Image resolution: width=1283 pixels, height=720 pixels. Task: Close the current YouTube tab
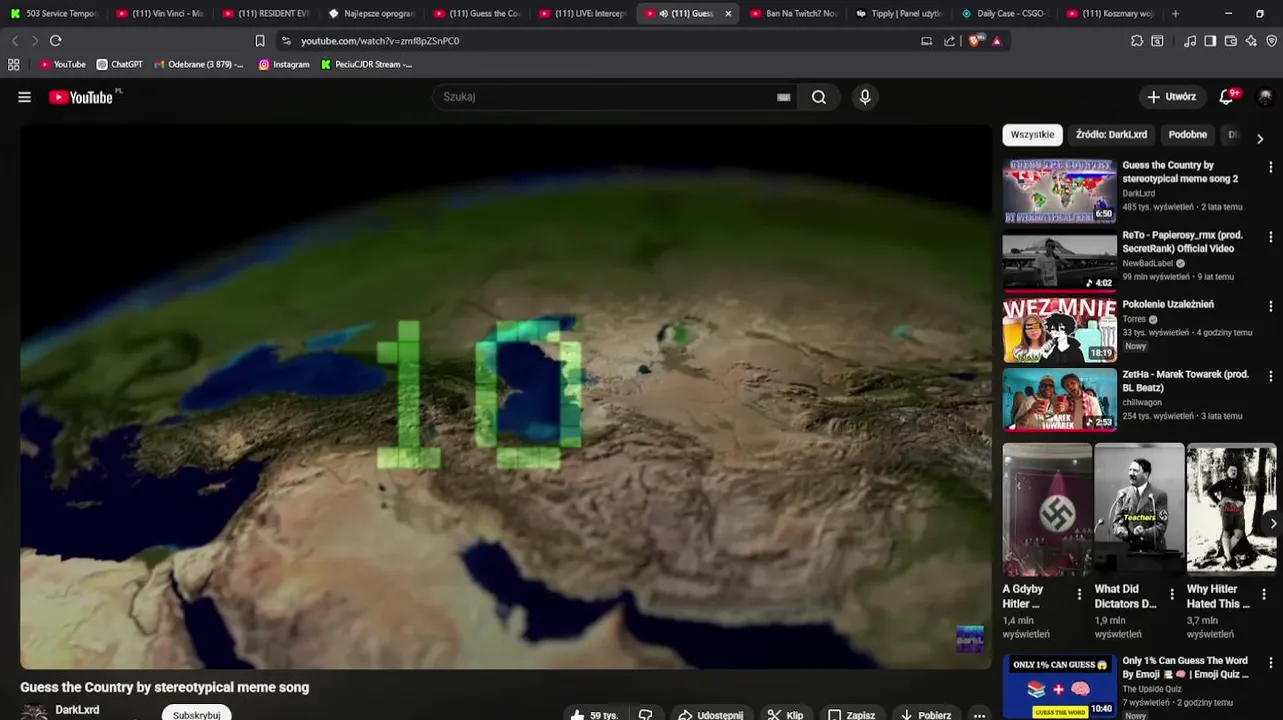click(x=728, y=14)
